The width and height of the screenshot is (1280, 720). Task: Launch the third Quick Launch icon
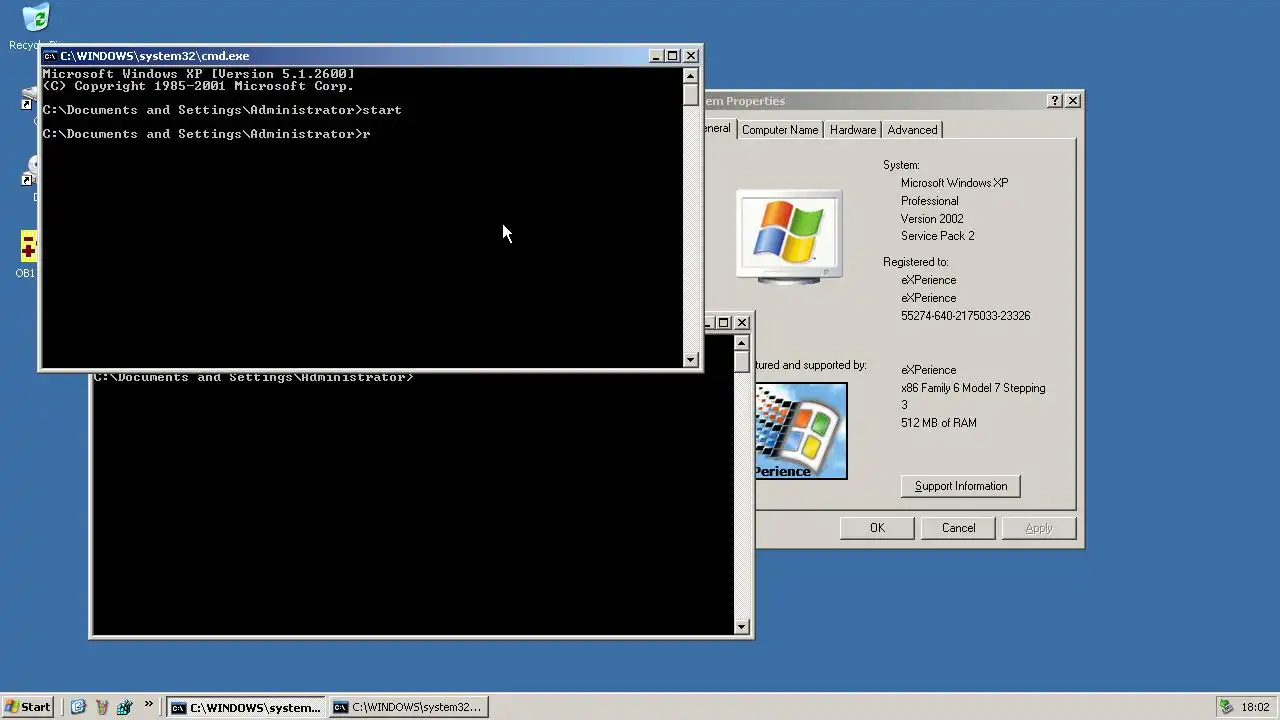[124, 707]
